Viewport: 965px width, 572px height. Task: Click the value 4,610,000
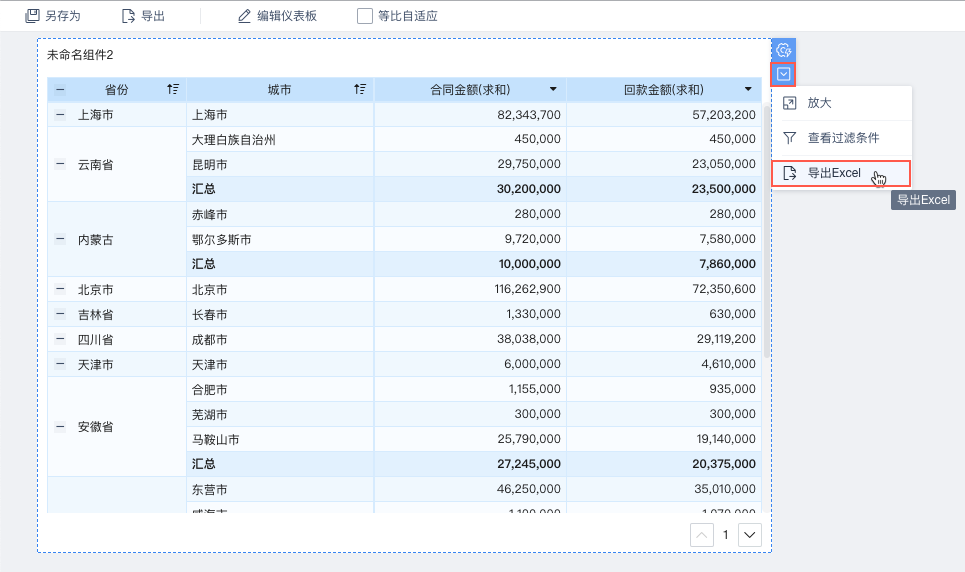(x=729, y=364)
